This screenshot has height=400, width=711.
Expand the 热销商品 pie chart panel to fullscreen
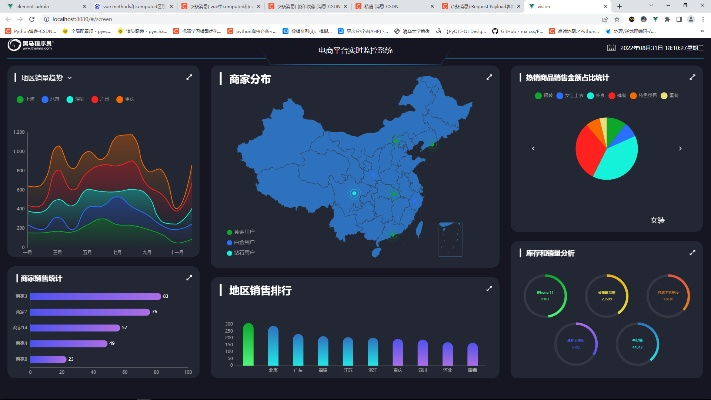point(692,77)
